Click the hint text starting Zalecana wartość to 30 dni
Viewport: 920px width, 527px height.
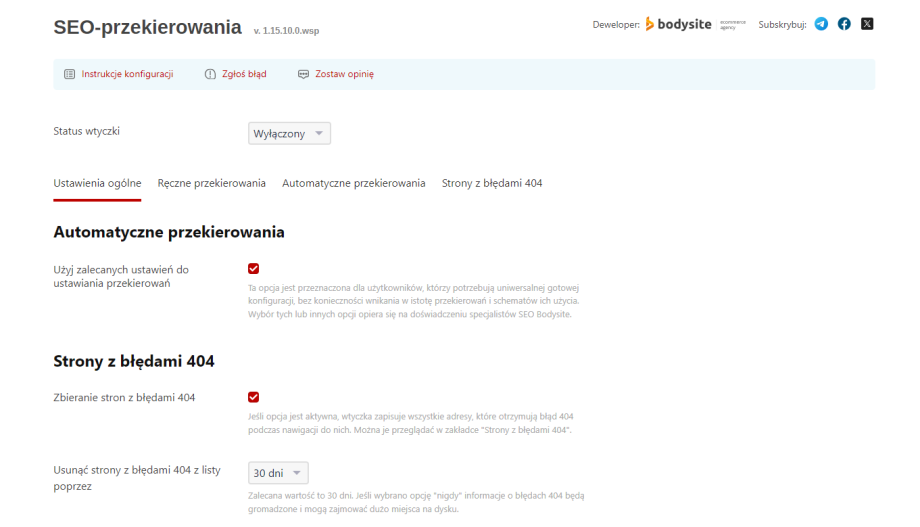416,502
